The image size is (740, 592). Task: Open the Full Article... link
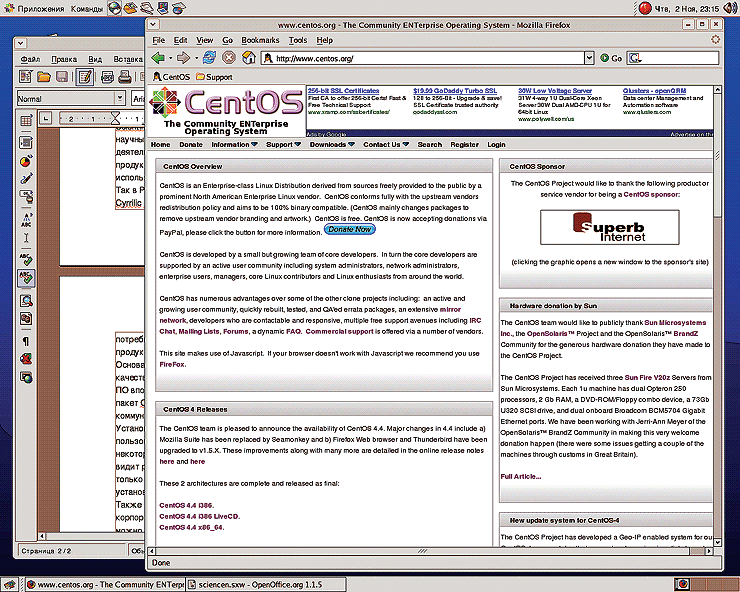tap(521, 476)
